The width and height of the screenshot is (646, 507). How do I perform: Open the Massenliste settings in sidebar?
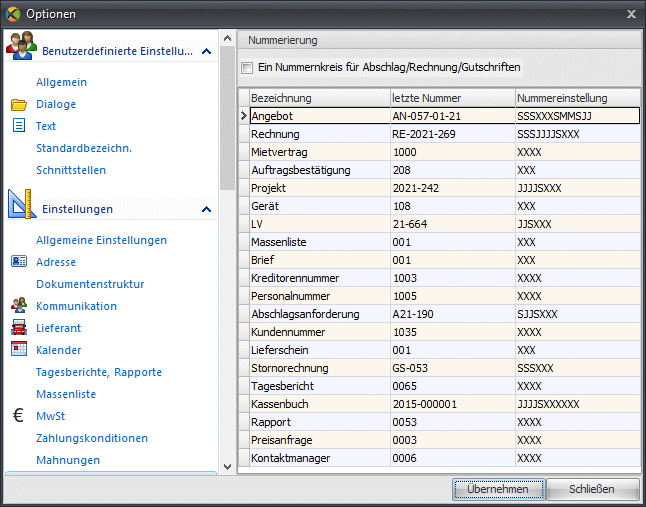pyautogui.click(x=66, y=394)
